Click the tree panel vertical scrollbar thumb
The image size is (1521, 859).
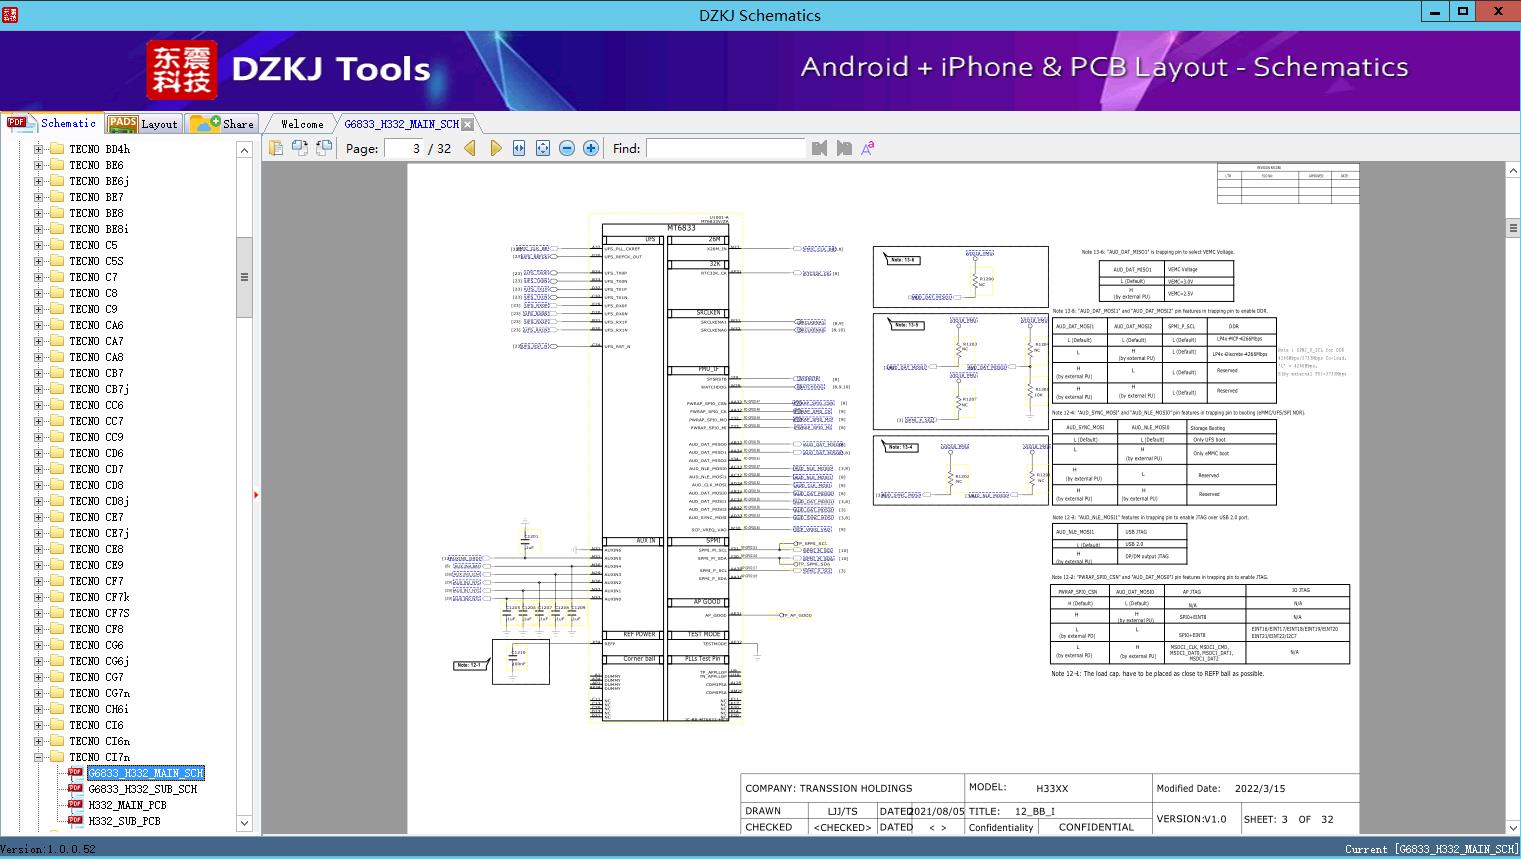(244, 277)
